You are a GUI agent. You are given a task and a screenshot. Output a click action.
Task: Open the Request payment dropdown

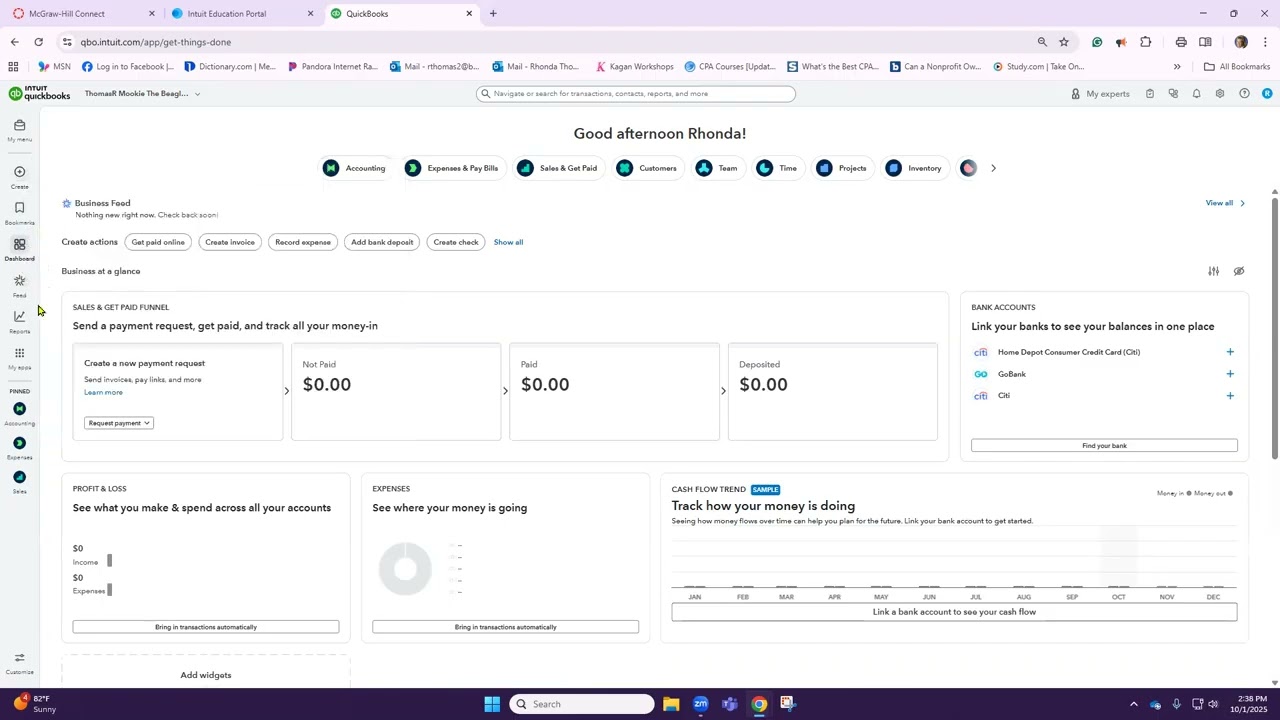point(118,423)
